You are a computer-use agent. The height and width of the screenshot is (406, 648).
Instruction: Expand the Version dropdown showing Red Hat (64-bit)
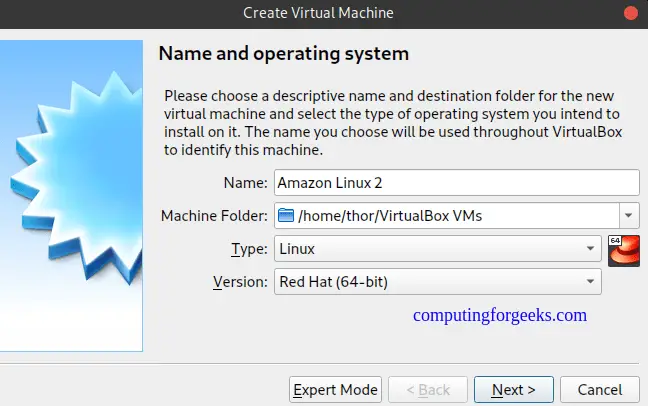438,282
